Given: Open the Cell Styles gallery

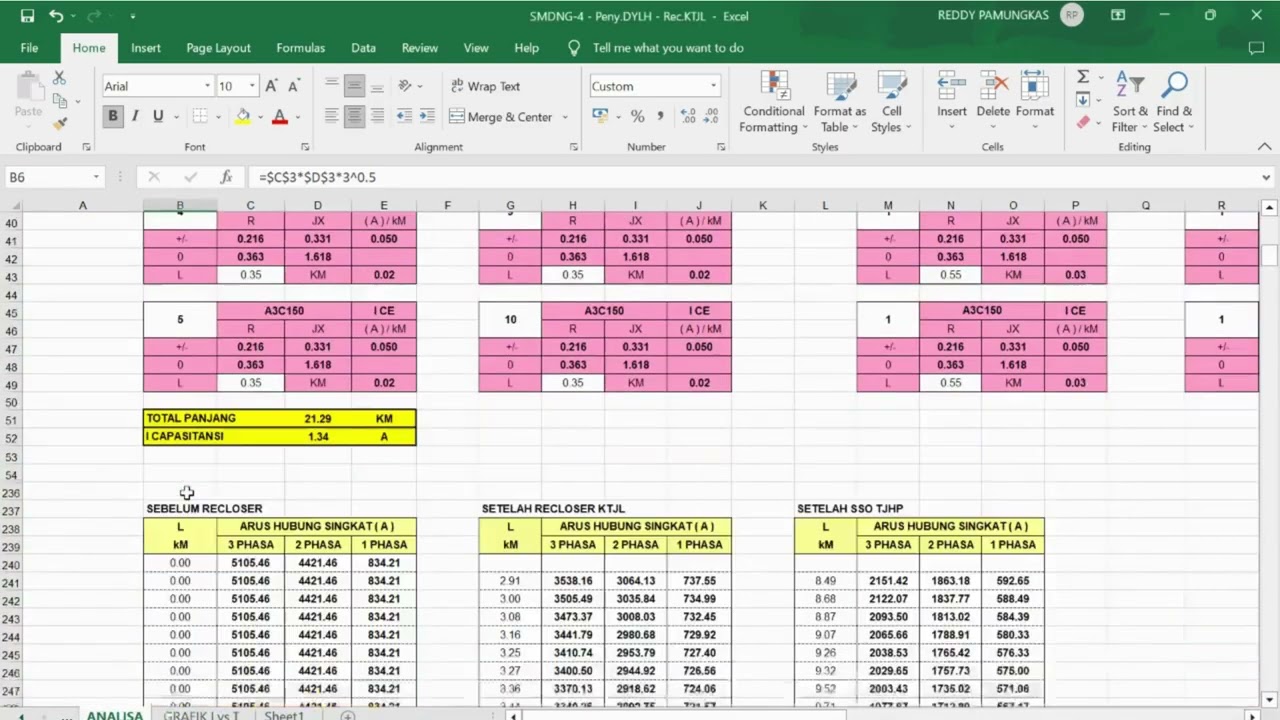Looking at the screenshot, I should (x=890, y=101).
